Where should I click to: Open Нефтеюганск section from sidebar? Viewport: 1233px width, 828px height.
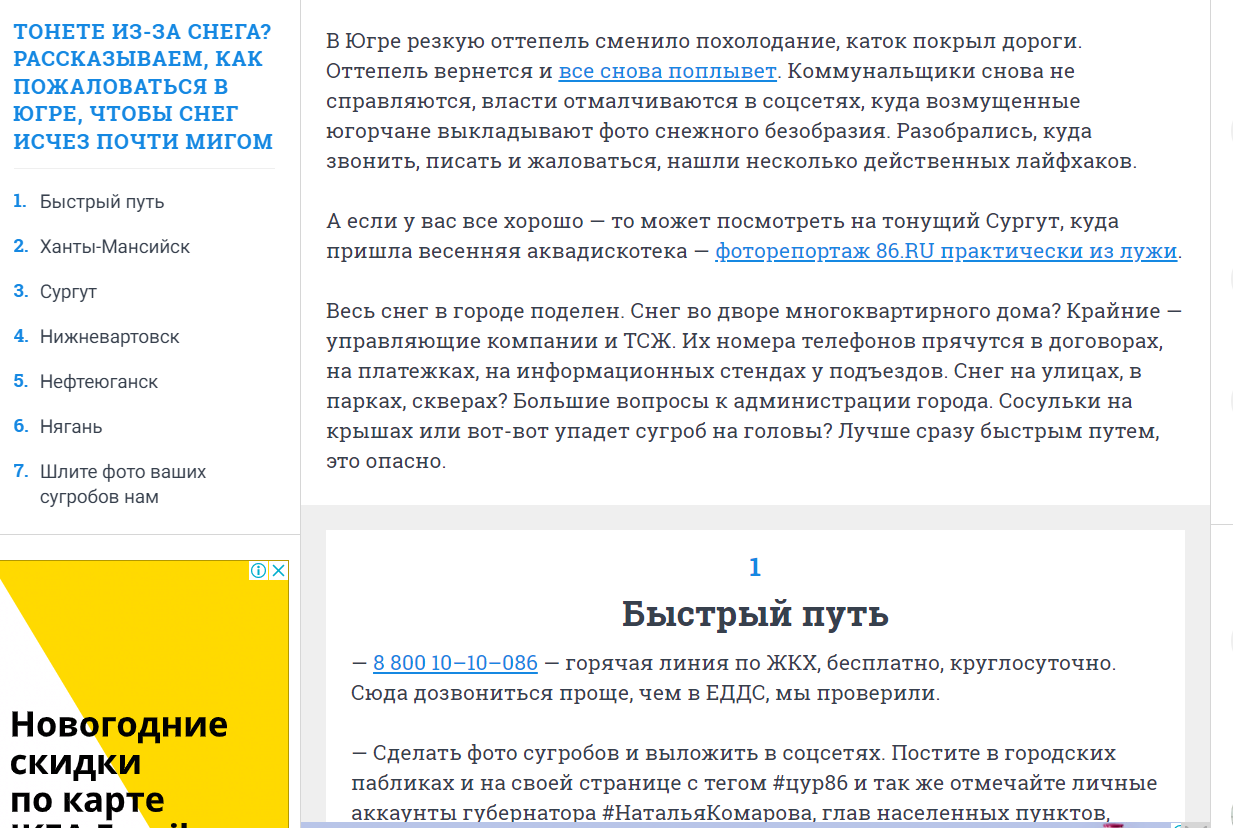pyautogui.click(x=99, y=382)
